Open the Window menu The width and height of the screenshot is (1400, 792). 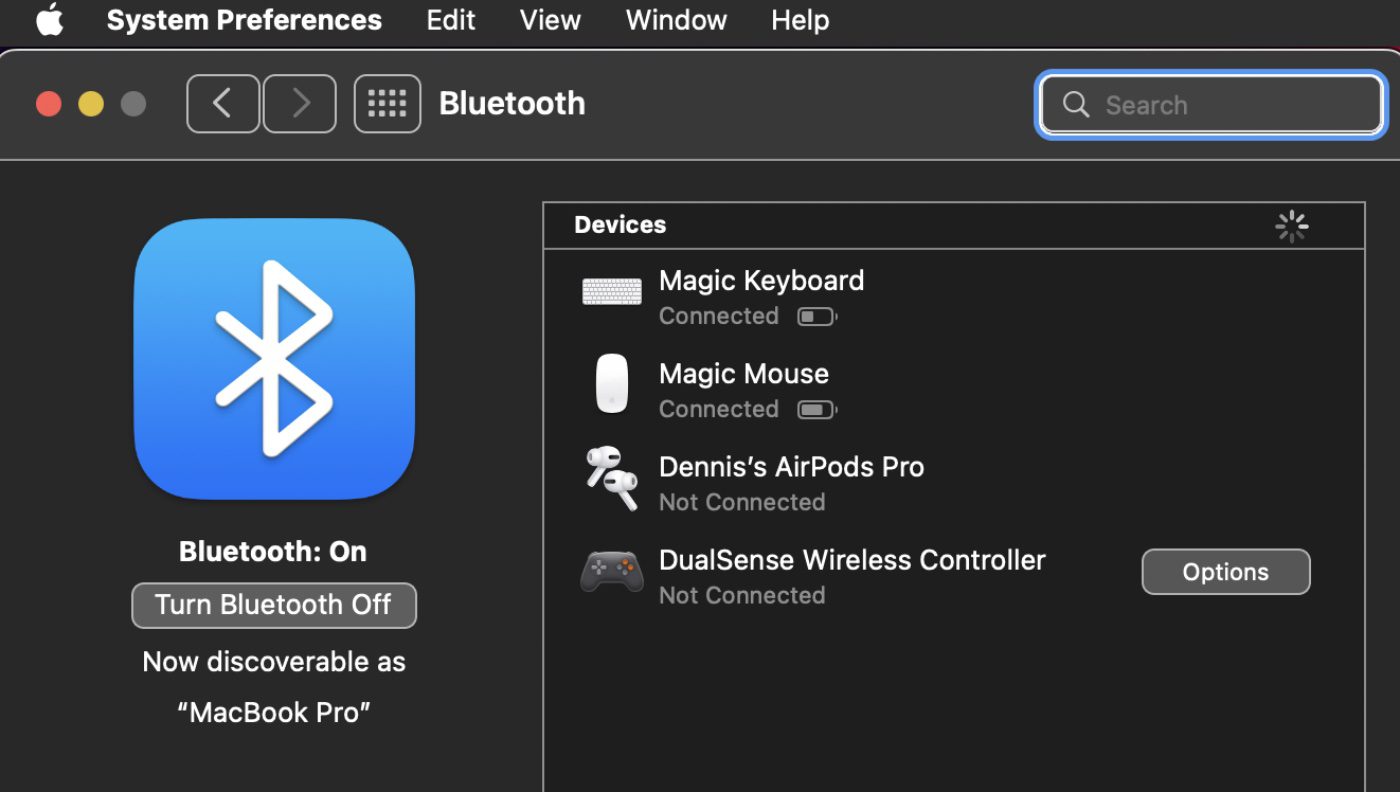pyautogui.click(x=676, y=20)
